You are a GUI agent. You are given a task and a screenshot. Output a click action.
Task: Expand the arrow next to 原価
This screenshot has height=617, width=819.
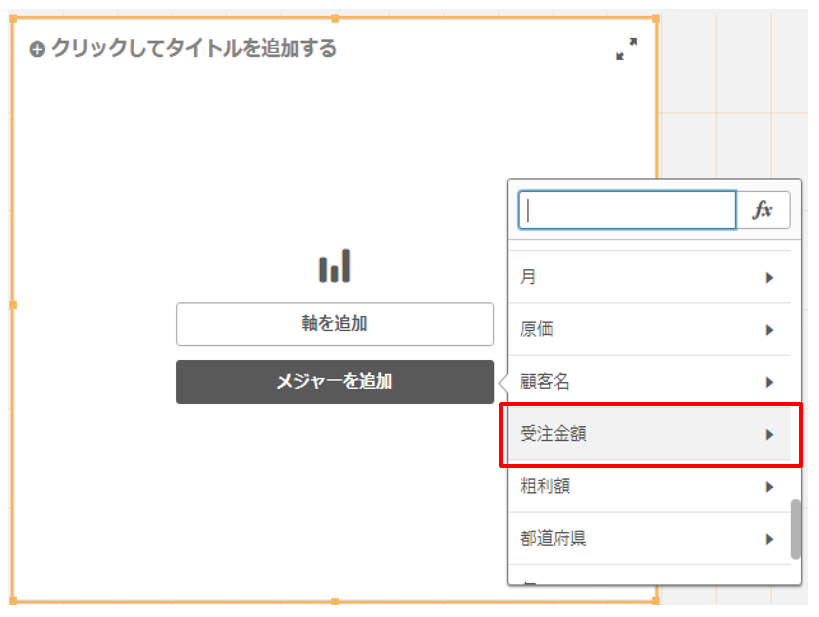[x=769, y=330]
